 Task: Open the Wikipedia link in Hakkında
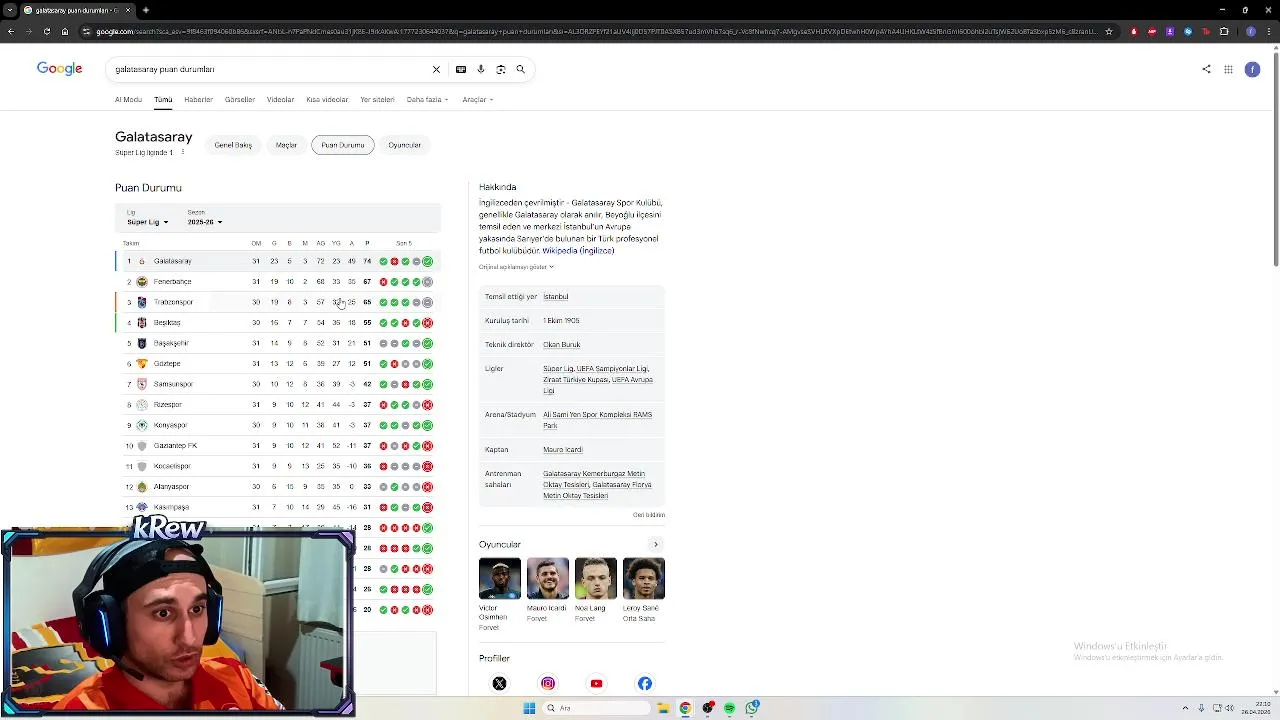click(578, 251)
